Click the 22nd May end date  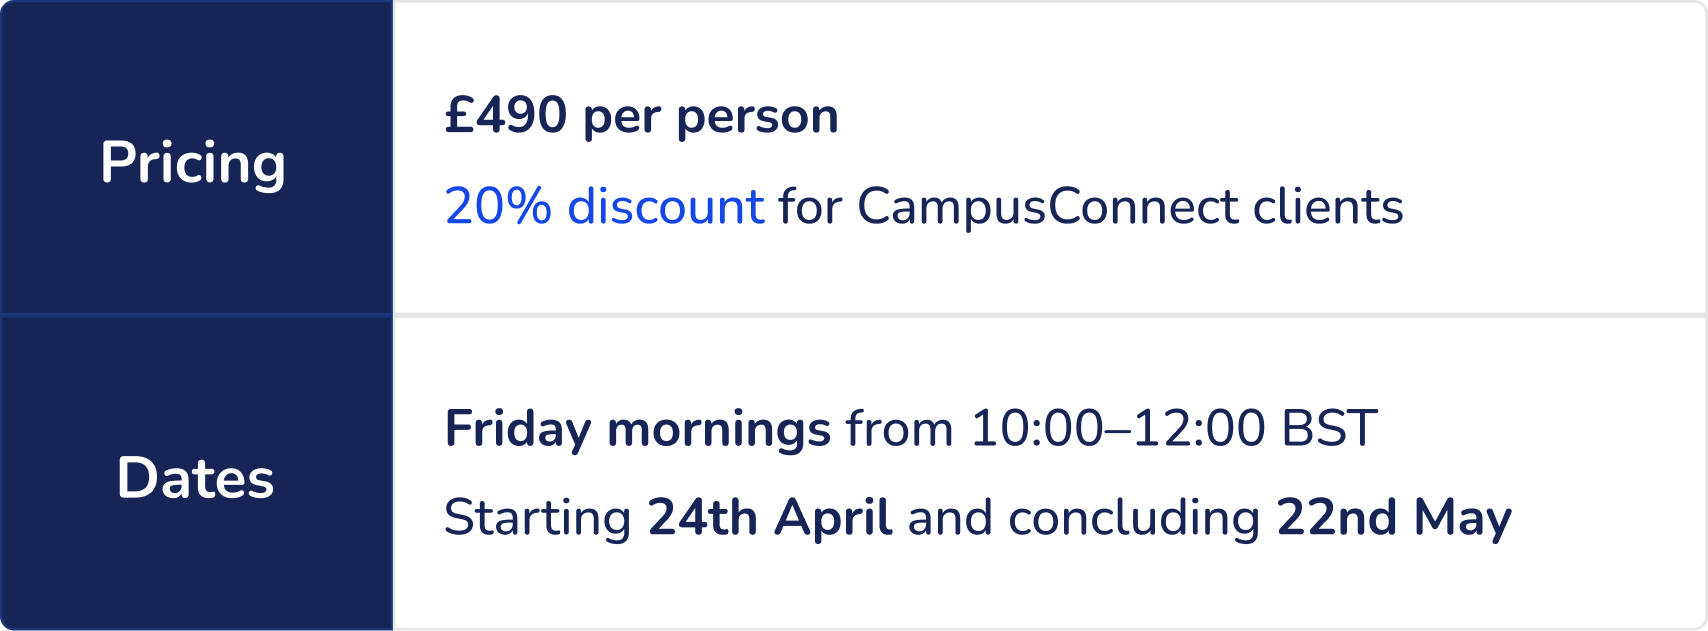(x=1394, y=518)
